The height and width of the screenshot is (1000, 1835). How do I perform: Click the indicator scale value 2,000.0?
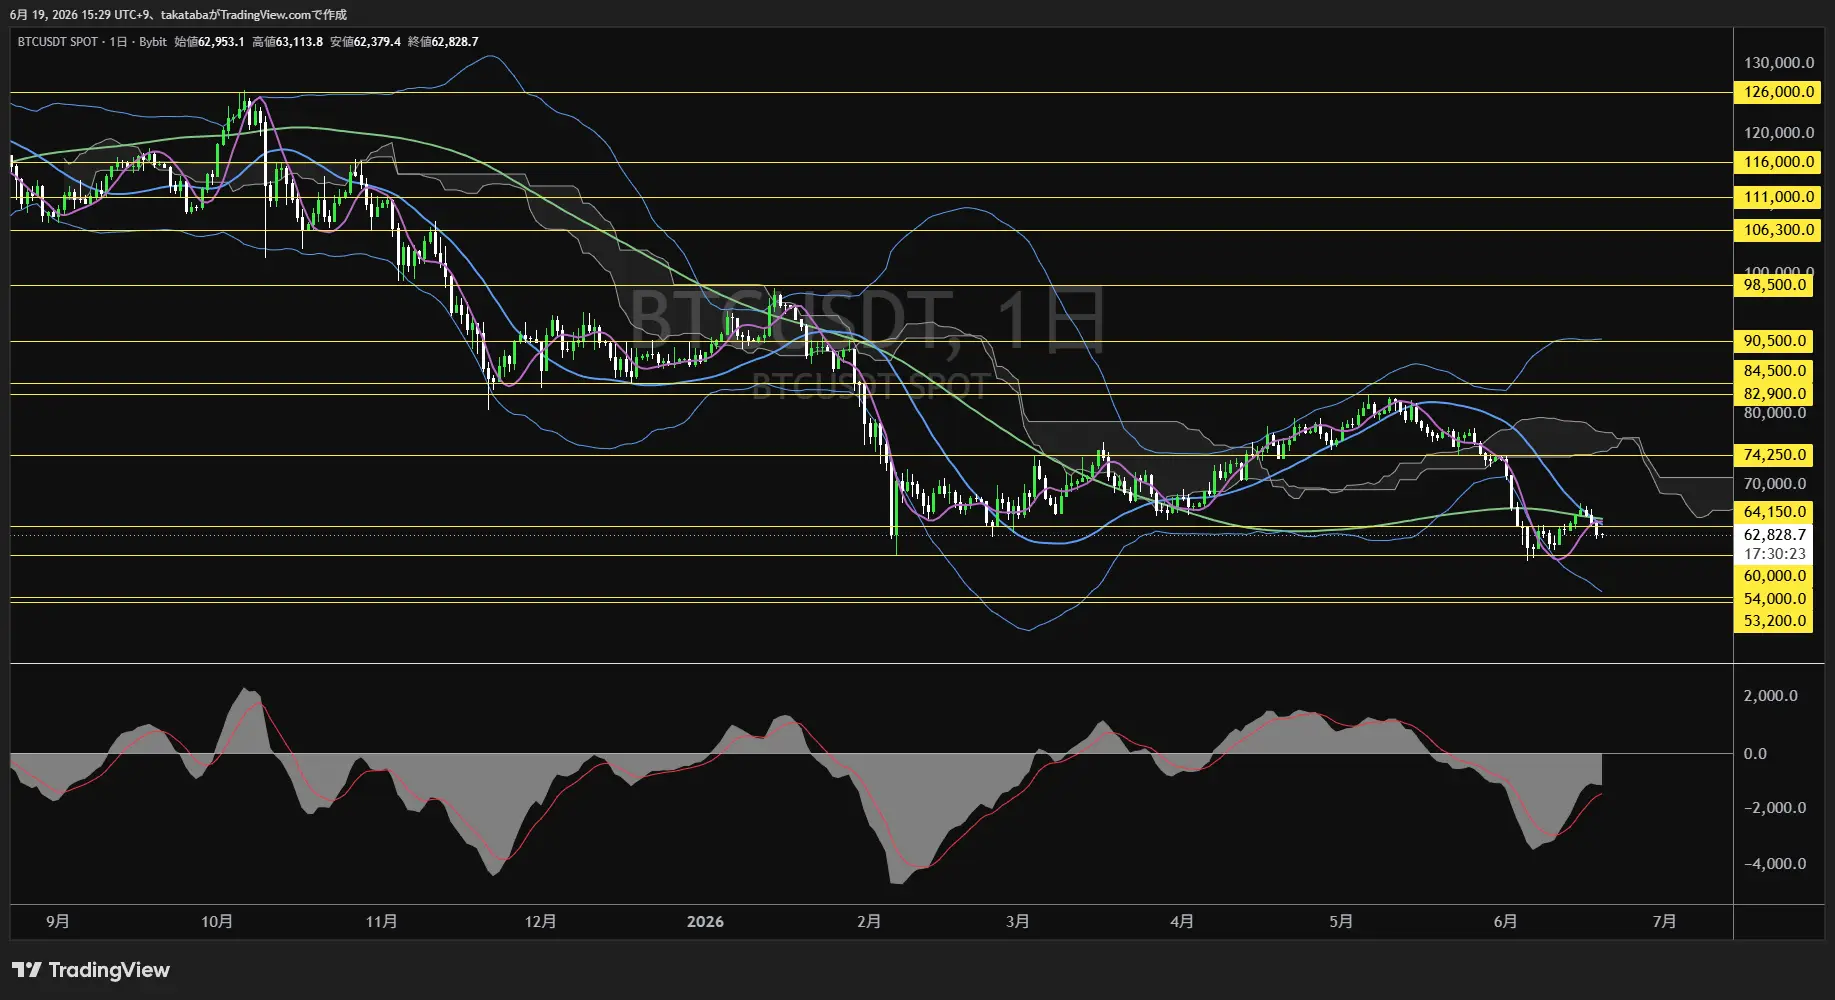coord(1771,696)
